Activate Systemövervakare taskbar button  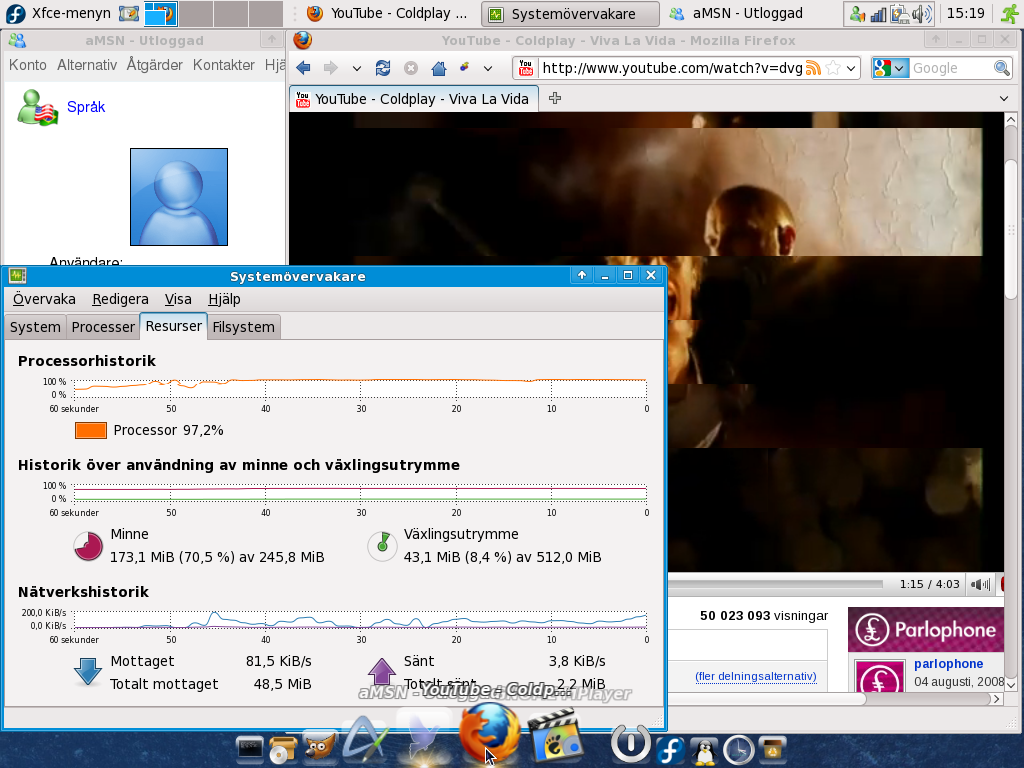point(569,14)
